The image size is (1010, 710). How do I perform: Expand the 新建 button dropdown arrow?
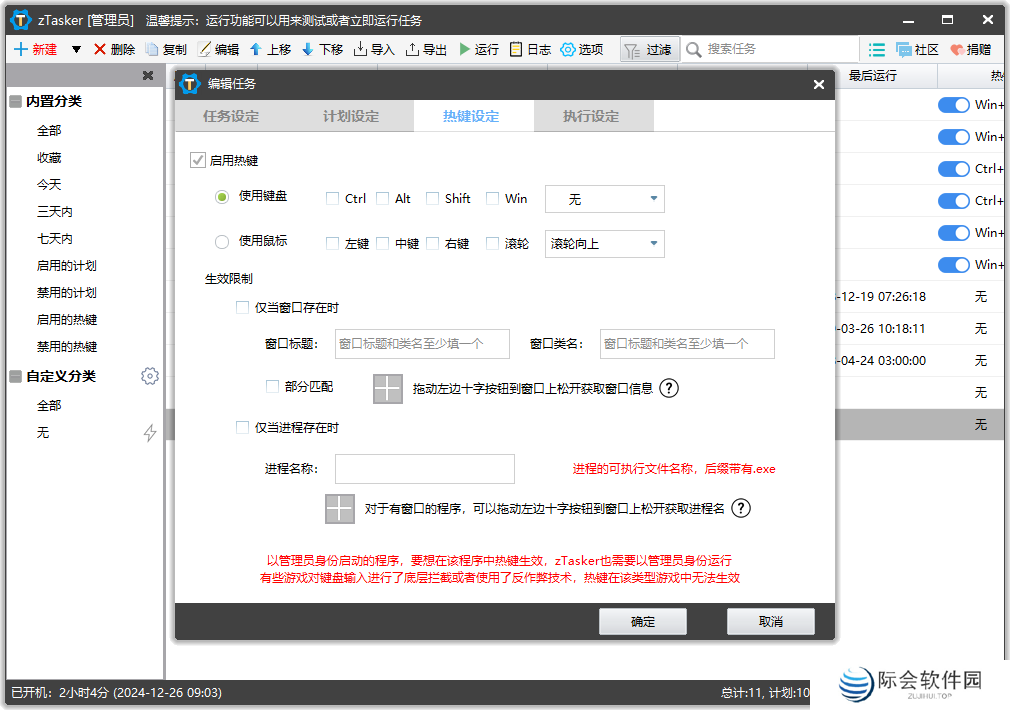pos(74,49)
